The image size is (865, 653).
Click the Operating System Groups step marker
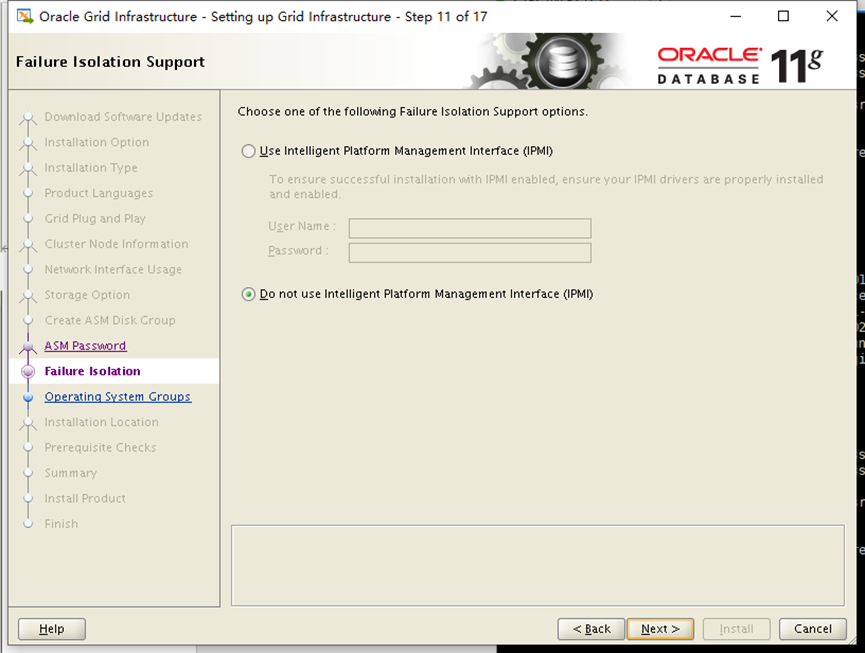coord(28,397)
